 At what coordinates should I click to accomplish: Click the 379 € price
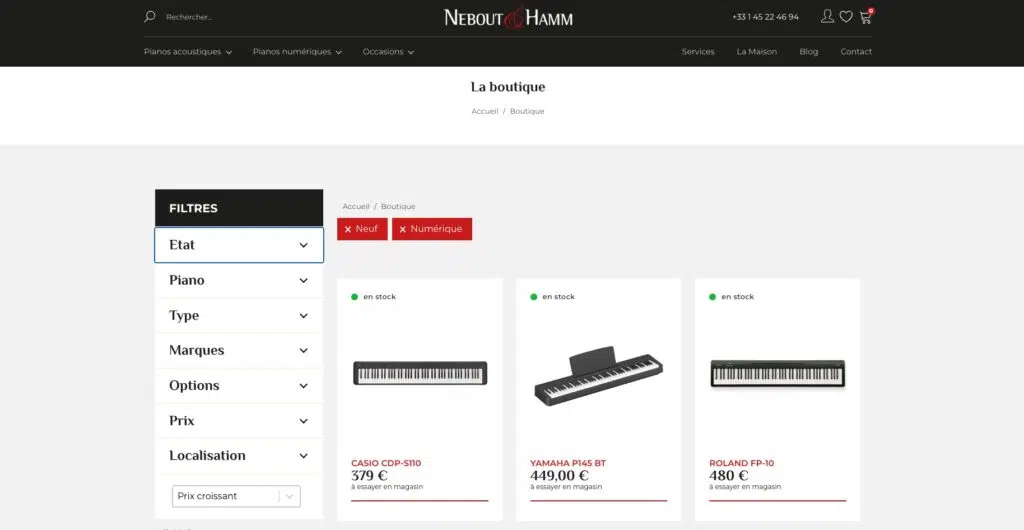click(370, 476)
